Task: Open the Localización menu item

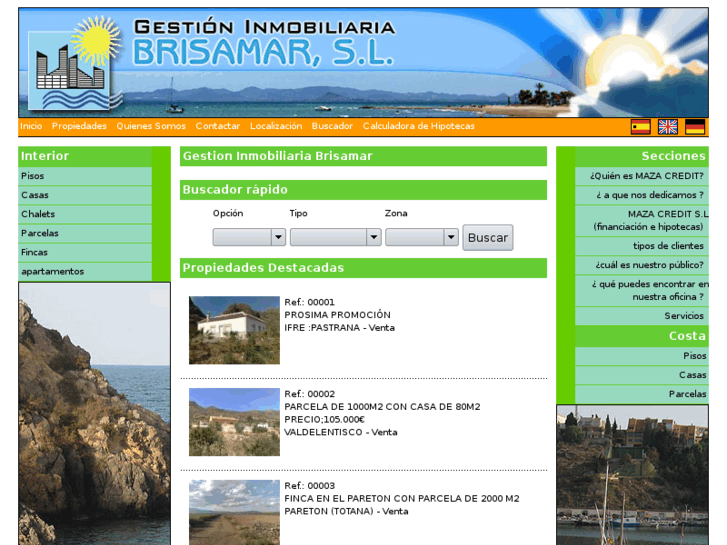Action: coord(276,126)
